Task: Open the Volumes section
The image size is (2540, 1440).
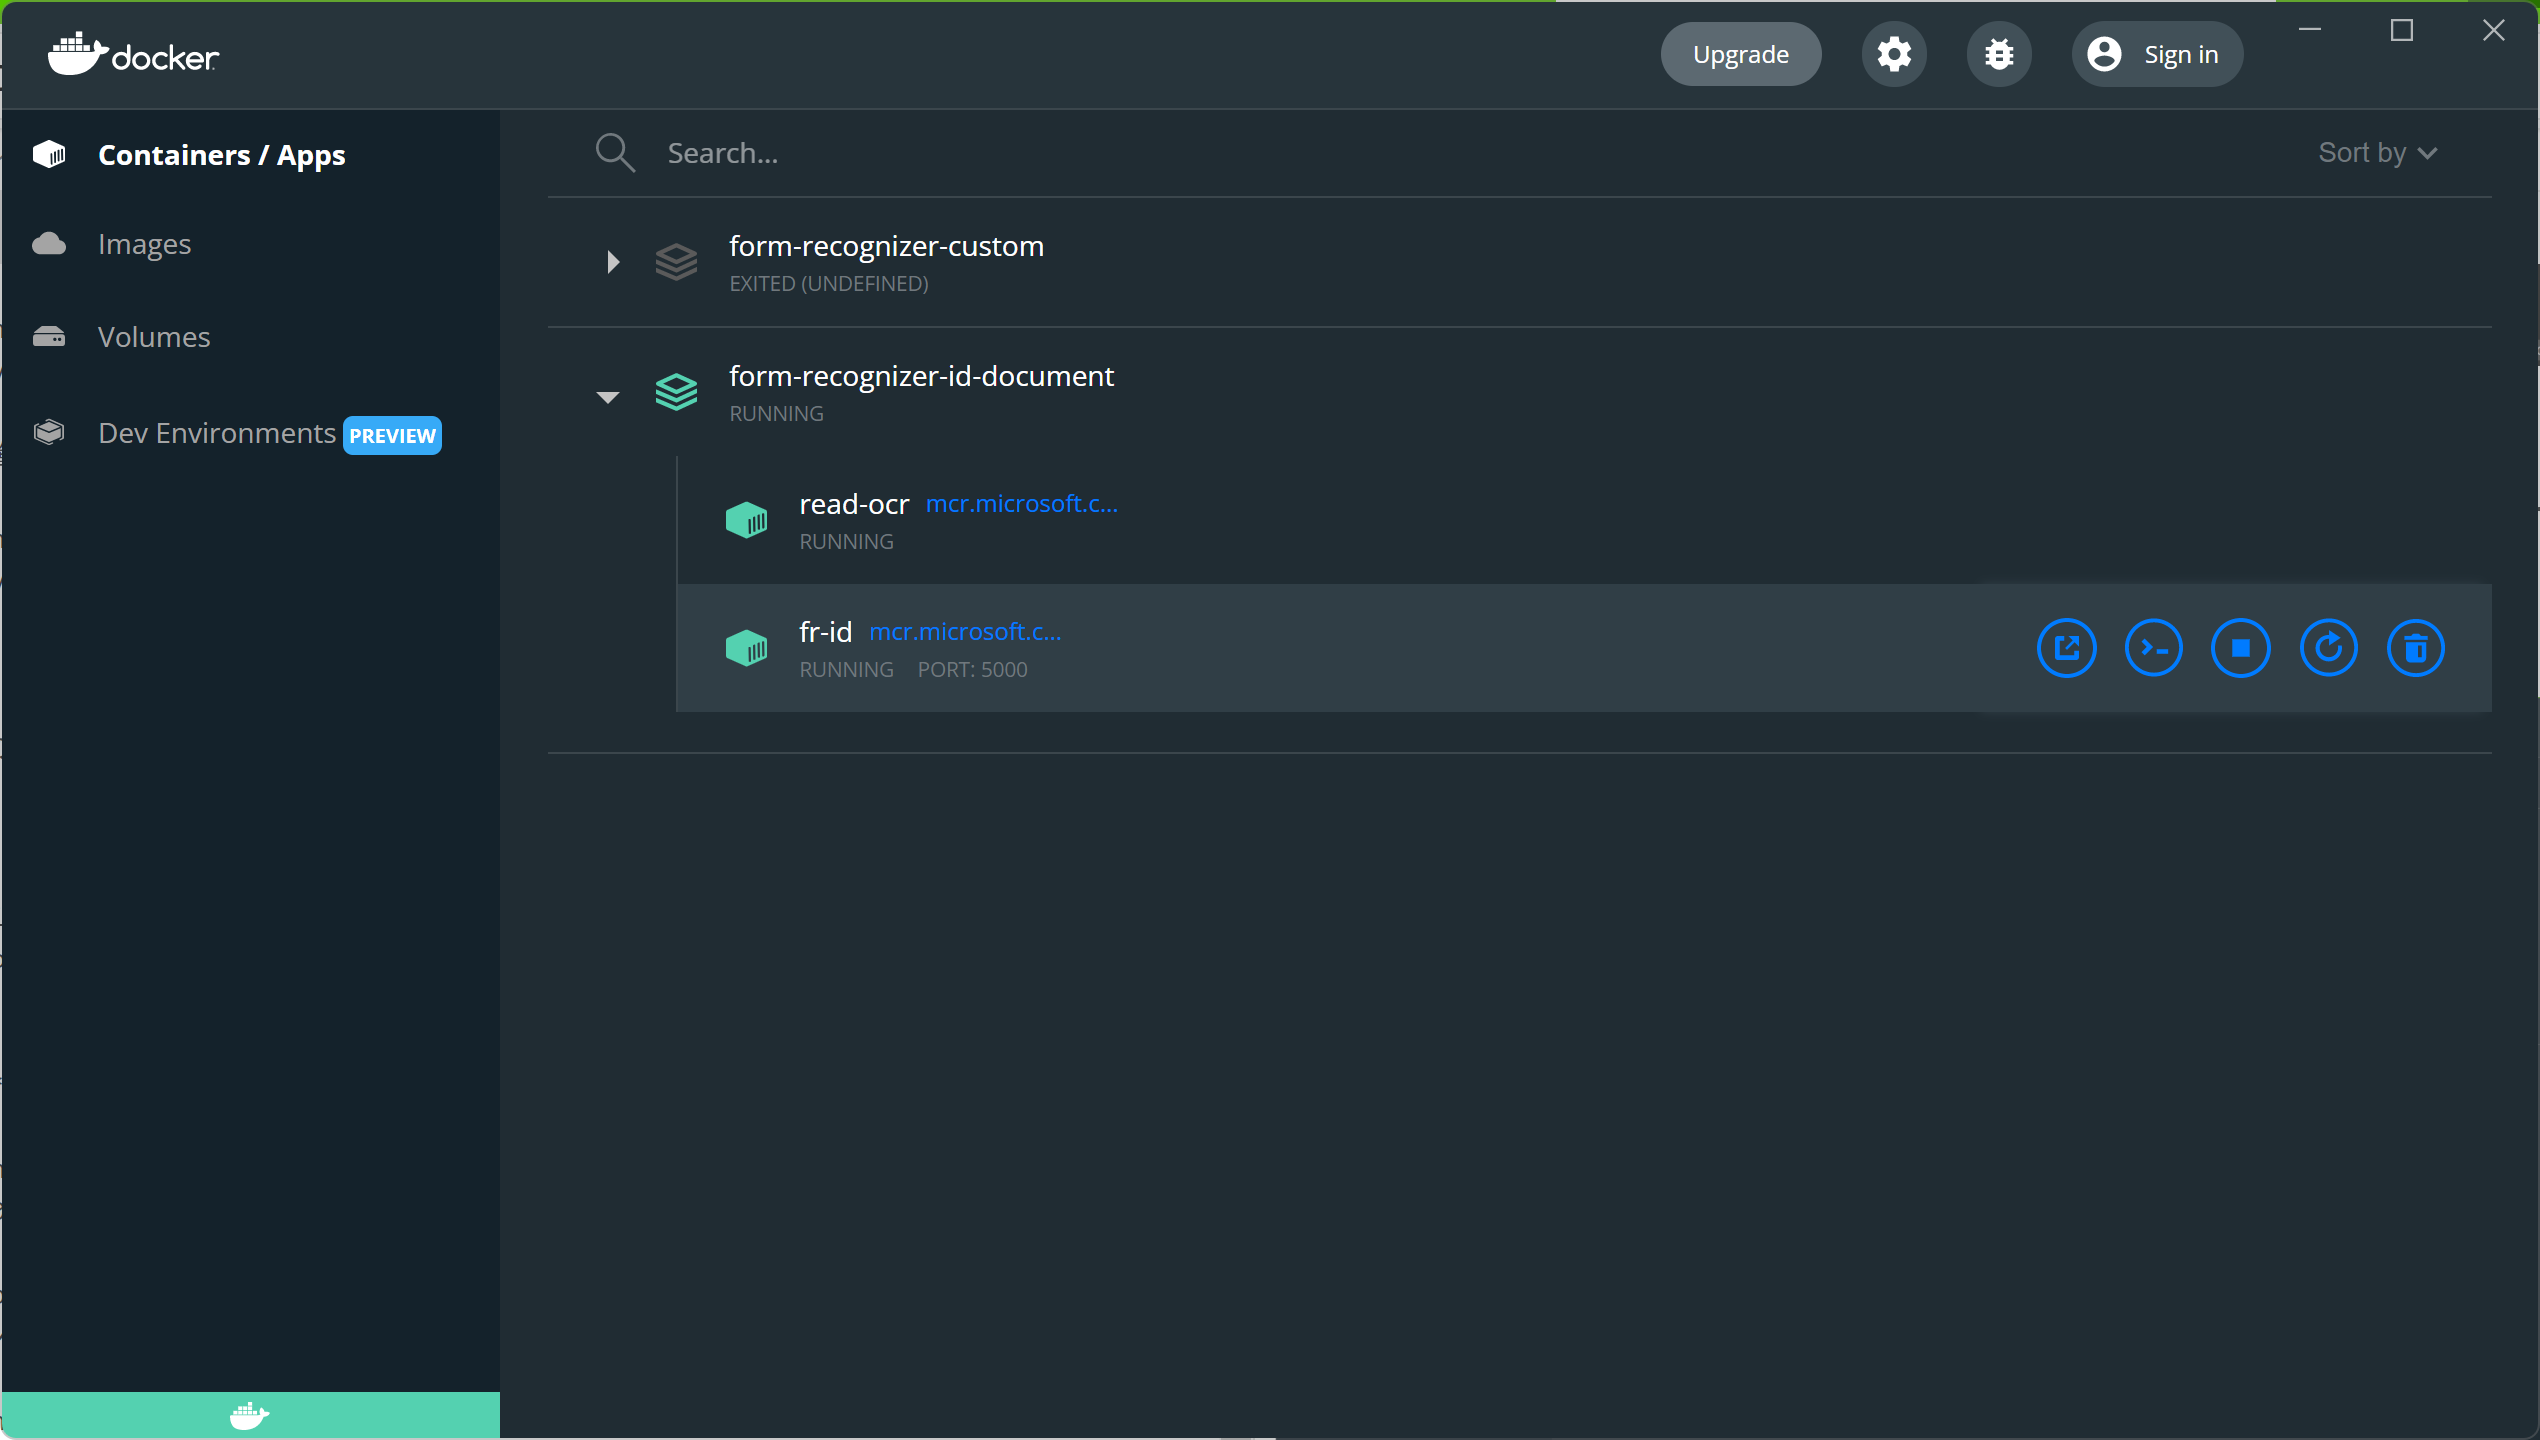Action: [x=154, y=337]
